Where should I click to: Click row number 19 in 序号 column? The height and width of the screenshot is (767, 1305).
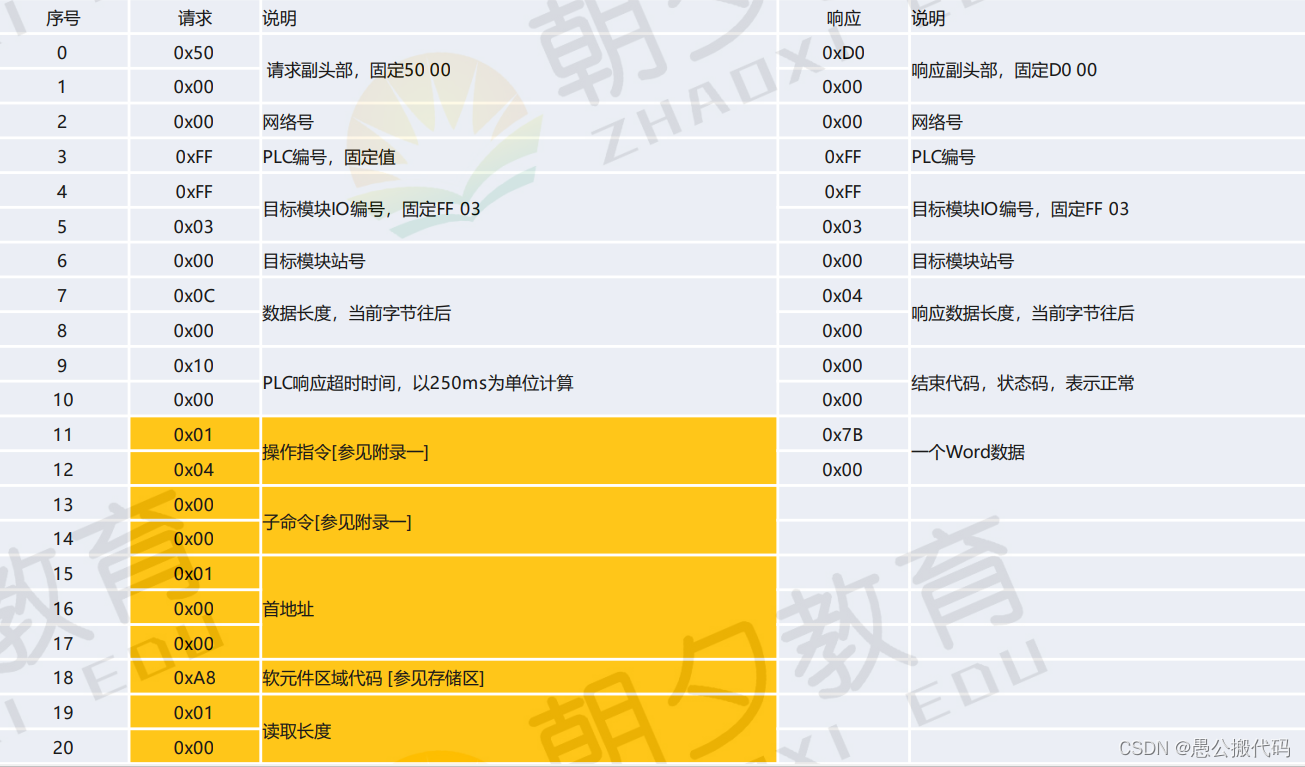click(63, 713)
